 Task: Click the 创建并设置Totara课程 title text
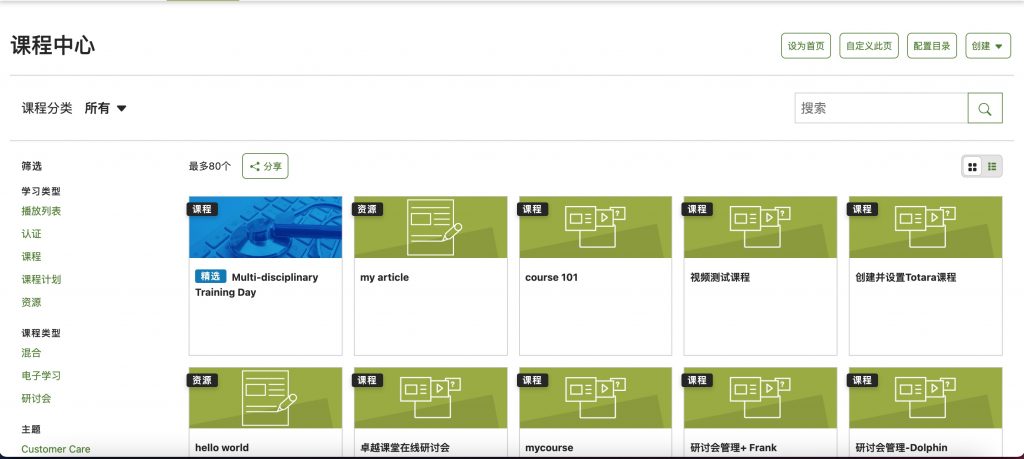[906, 277]
